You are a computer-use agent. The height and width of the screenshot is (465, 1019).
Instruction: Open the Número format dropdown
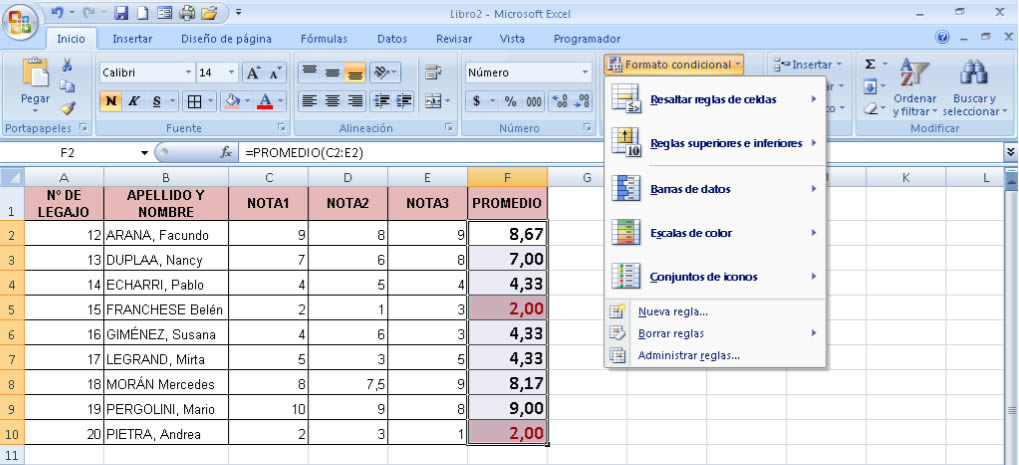coord(586,73)
